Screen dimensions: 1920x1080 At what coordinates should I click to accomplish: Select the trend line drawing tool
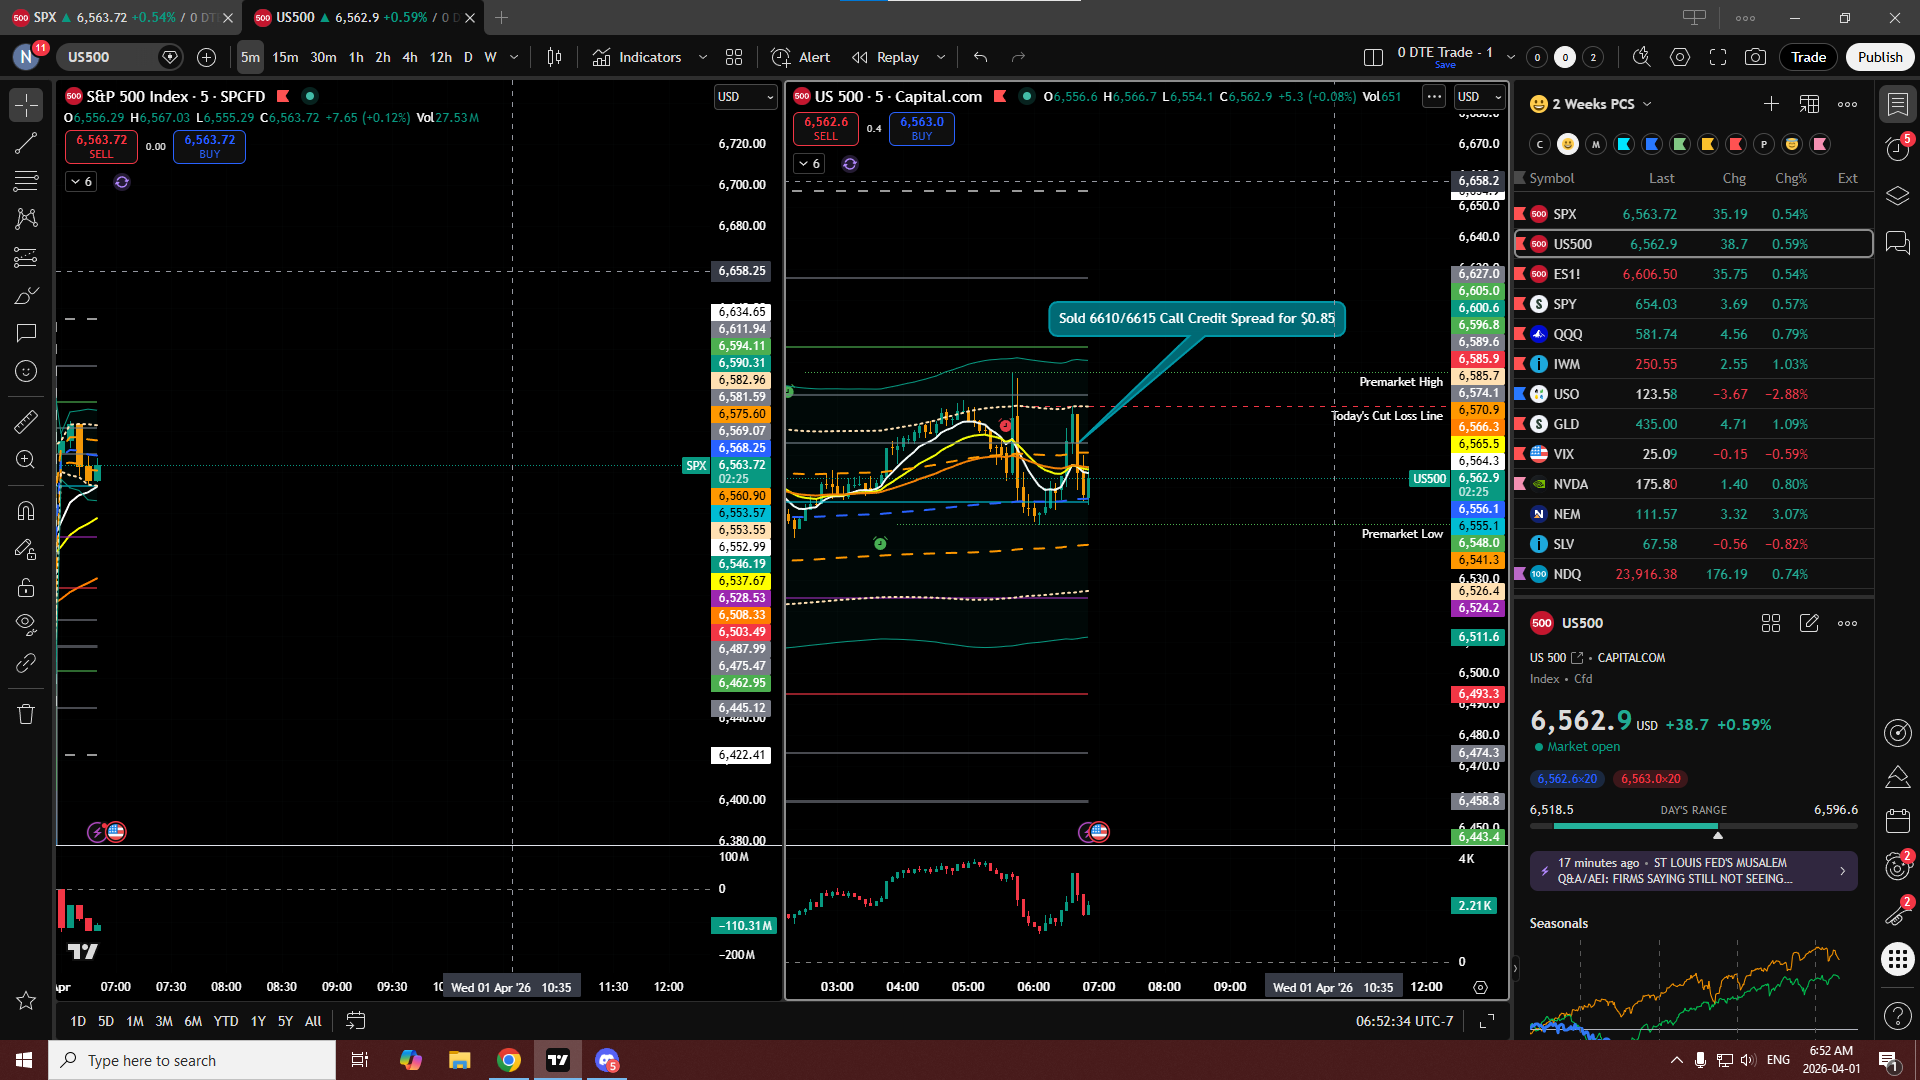(x=26, y=143)
